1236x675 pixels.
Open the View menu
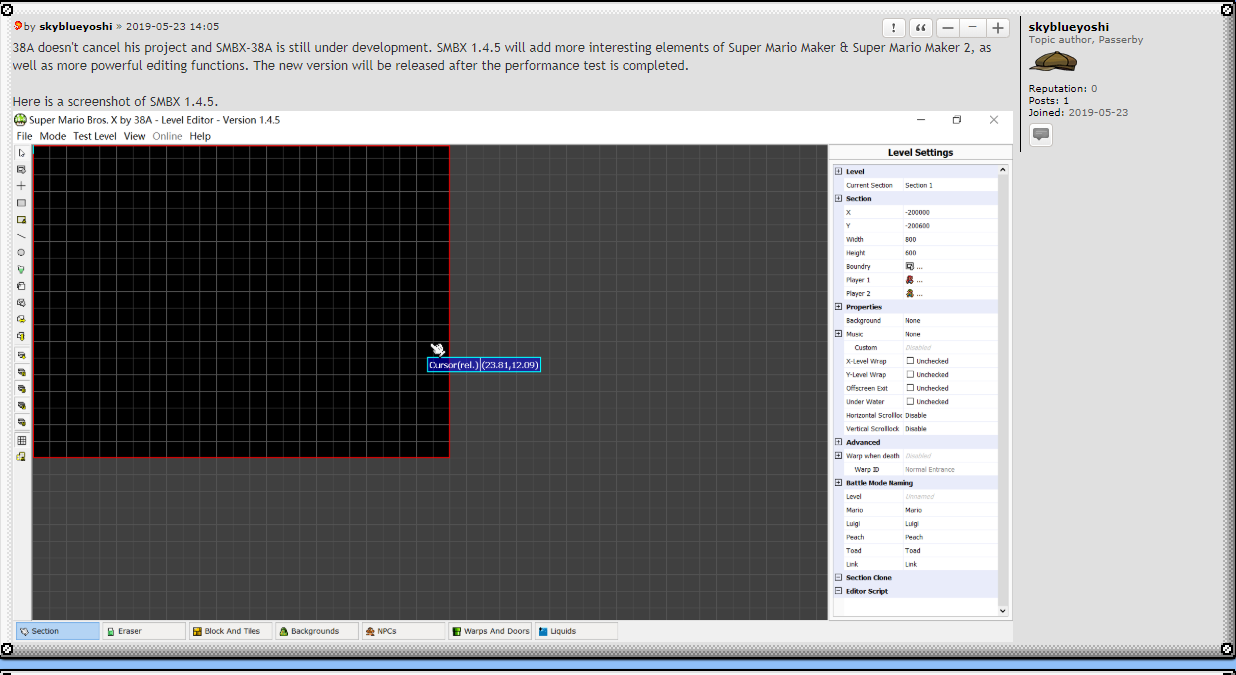pyautogui.click(x=134, y=136)
